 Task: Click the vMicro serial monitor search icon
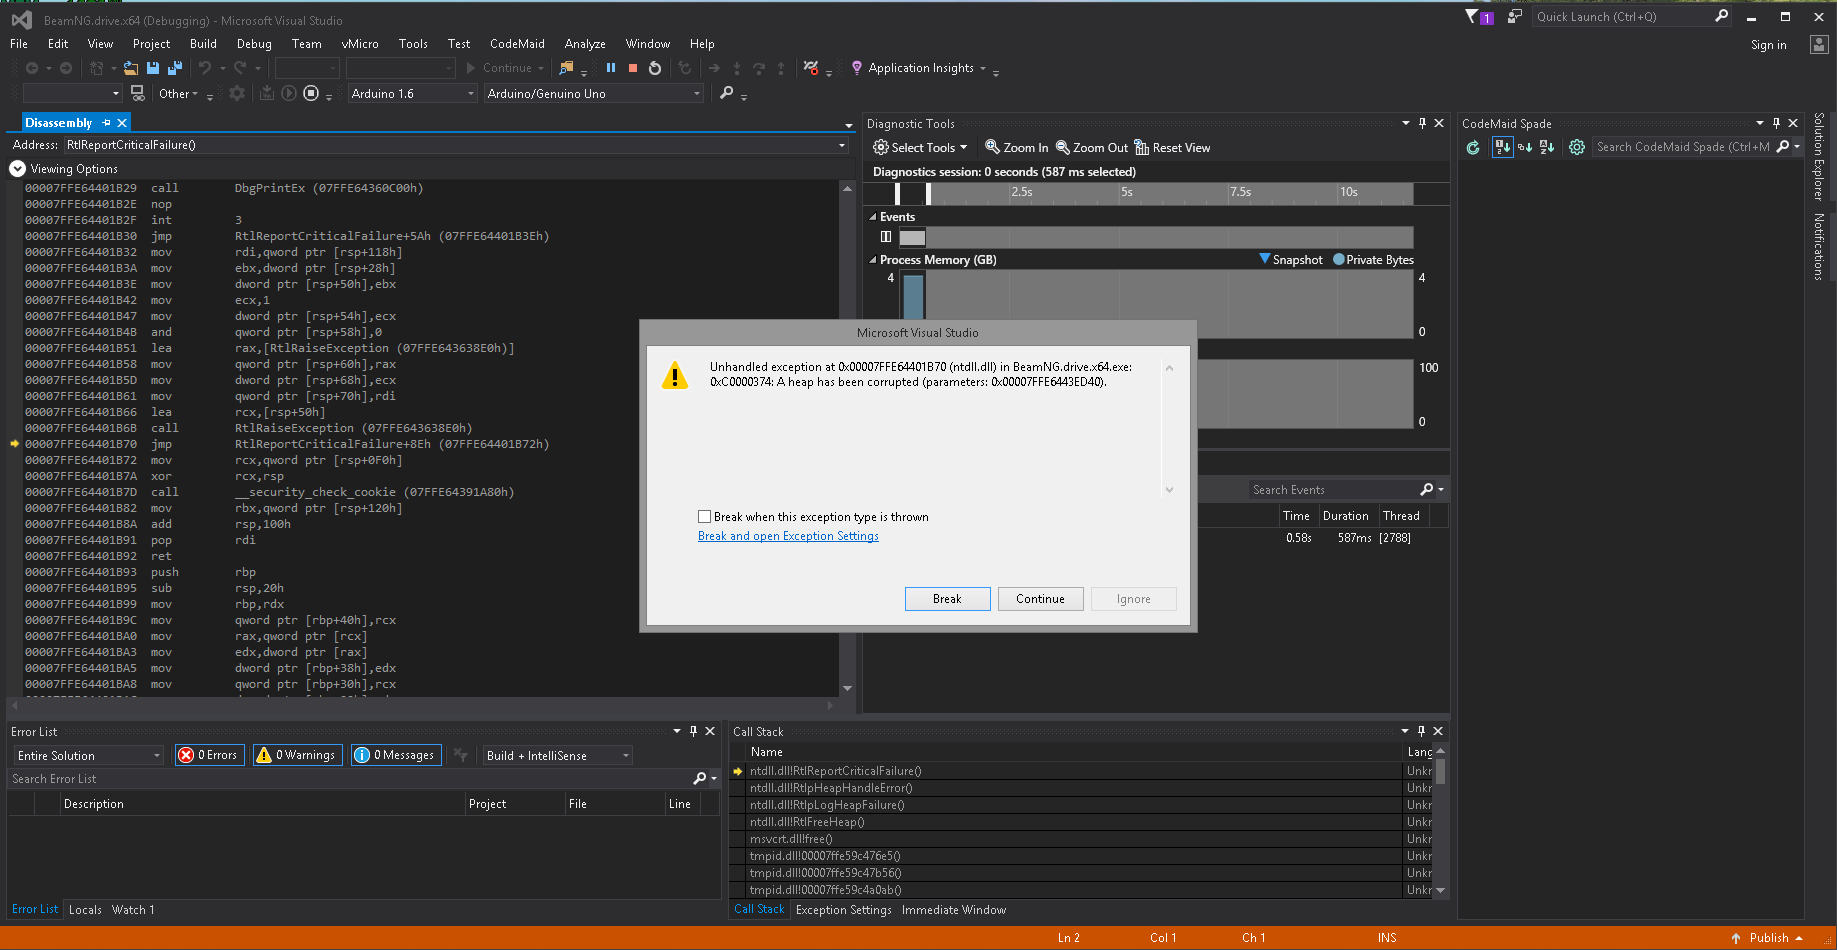pyautogui.click(x=727, y=93)
